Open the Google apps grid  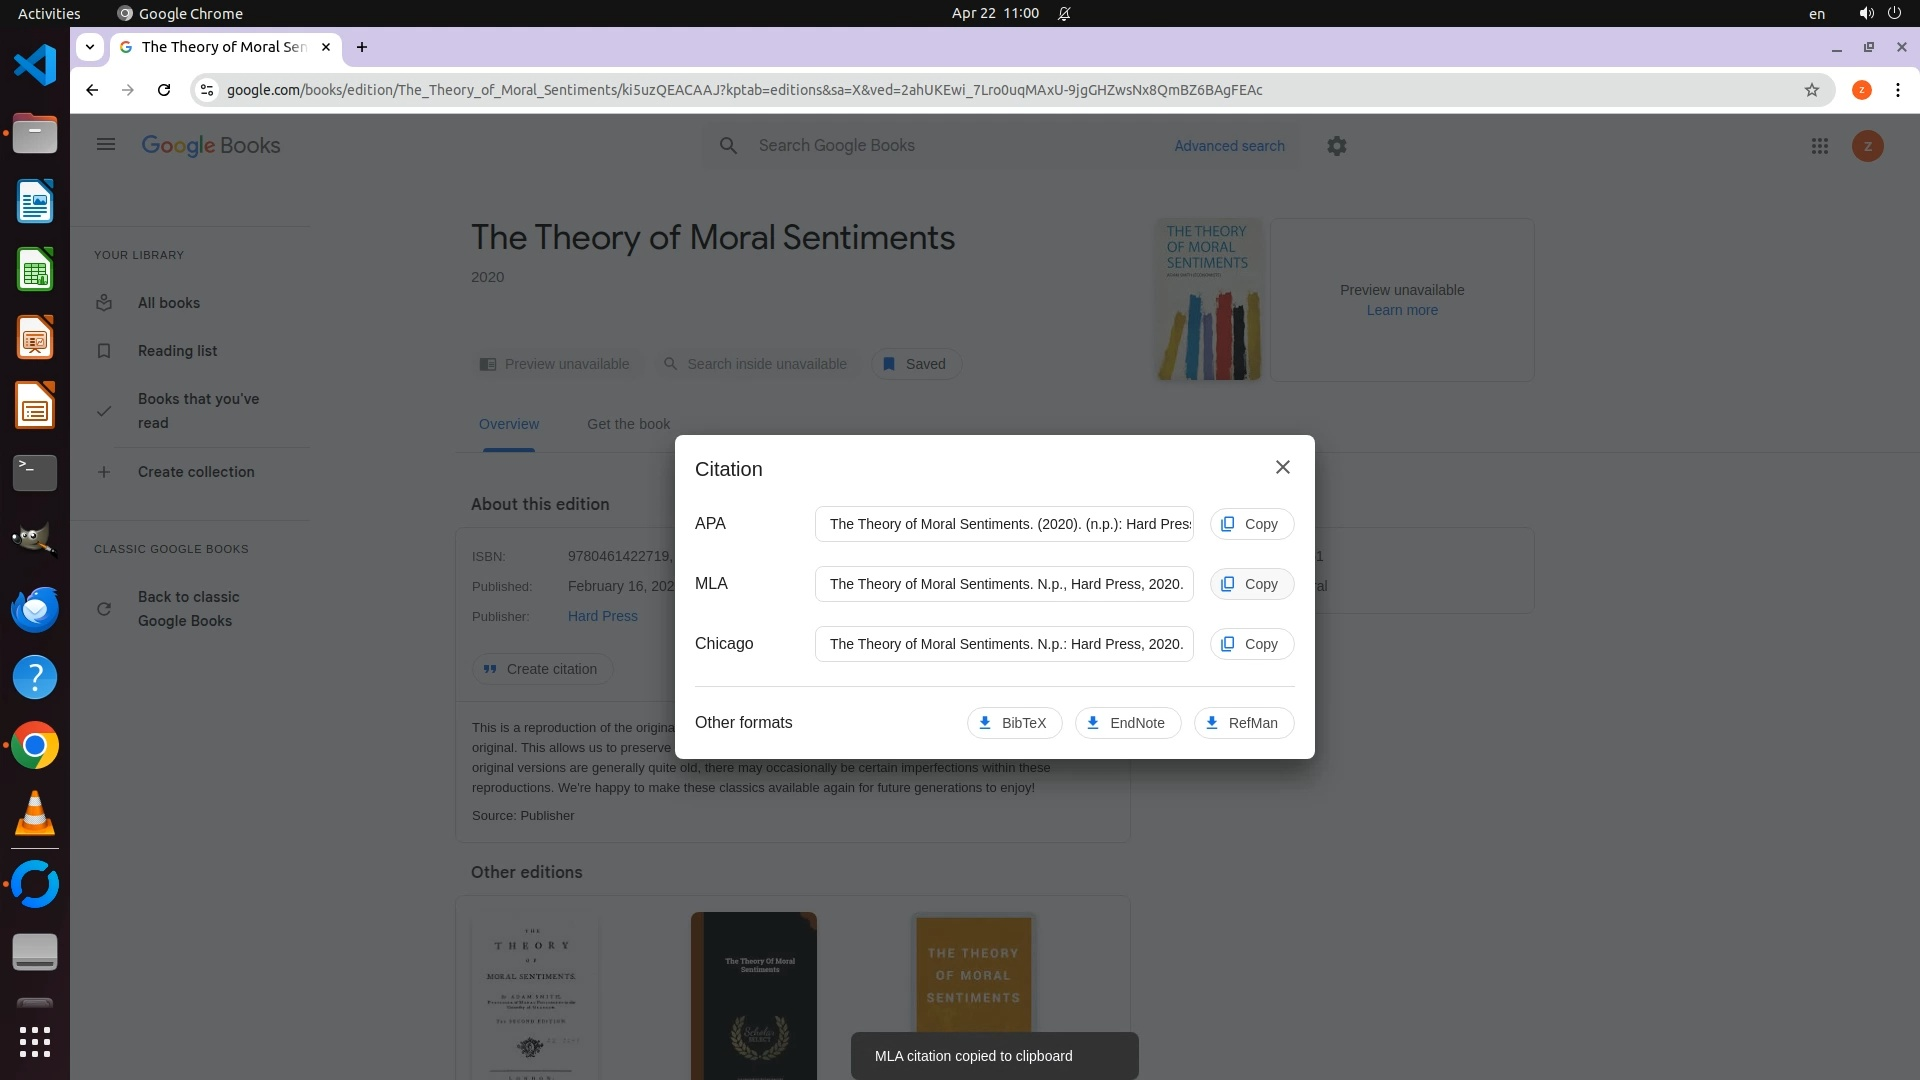[1819, 146]
